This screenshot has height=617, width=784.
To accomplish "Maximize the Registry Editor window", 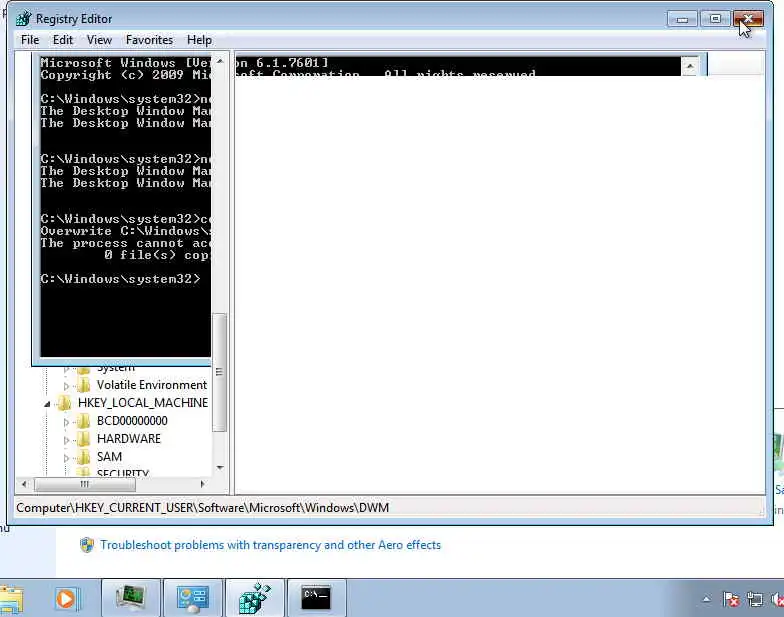I will (715, 19).
